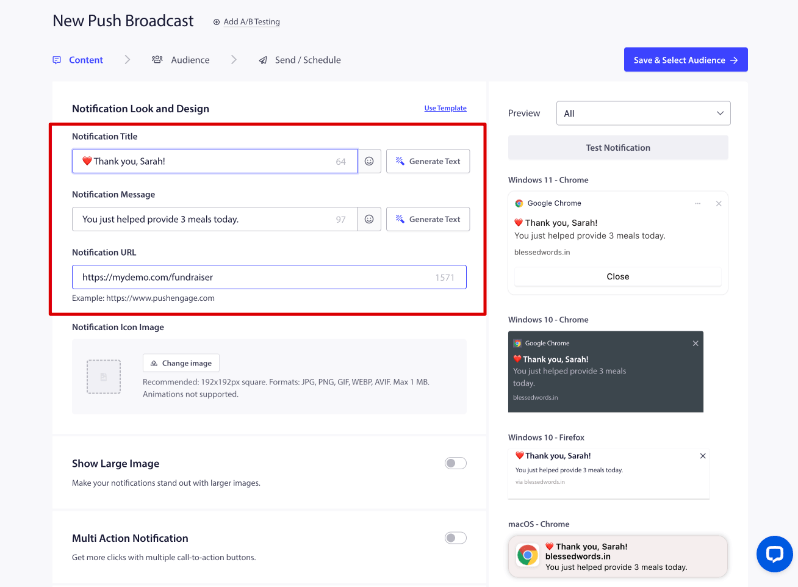Open the Preview platform dropdown
Screen dimensions: 798x587
(643, 114)
